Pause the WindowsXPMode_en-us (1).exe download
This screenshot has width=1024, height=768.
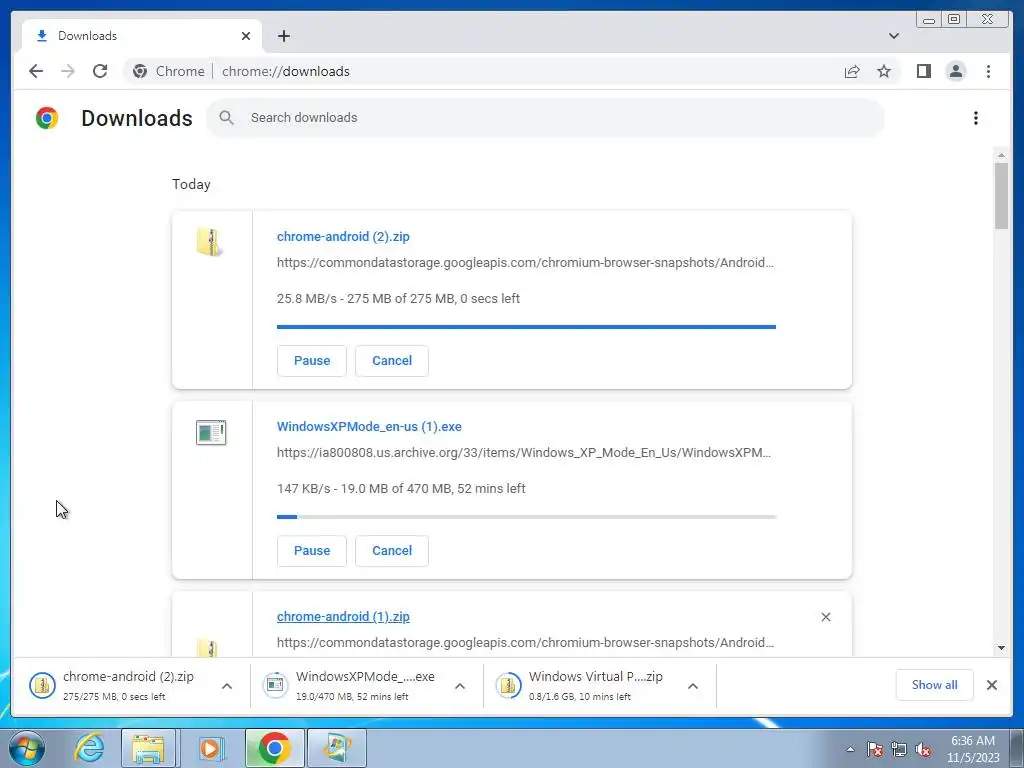coord(312,551)
